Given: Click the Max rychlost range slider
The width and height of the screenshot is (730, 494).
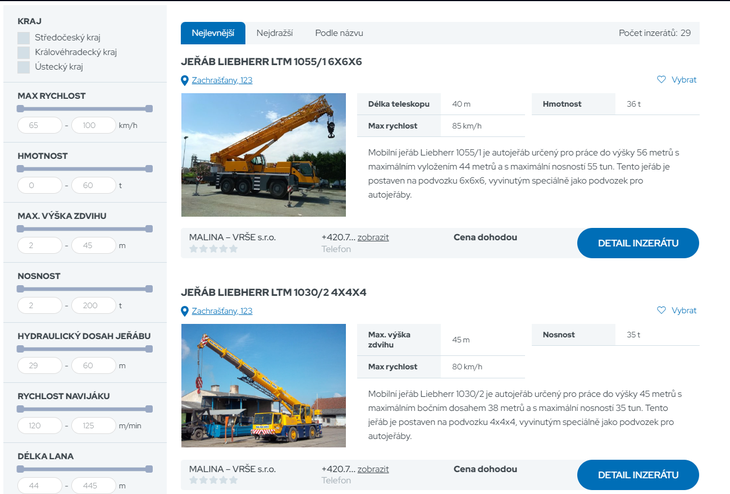Looking at the screenshot, I should point(85,109).
